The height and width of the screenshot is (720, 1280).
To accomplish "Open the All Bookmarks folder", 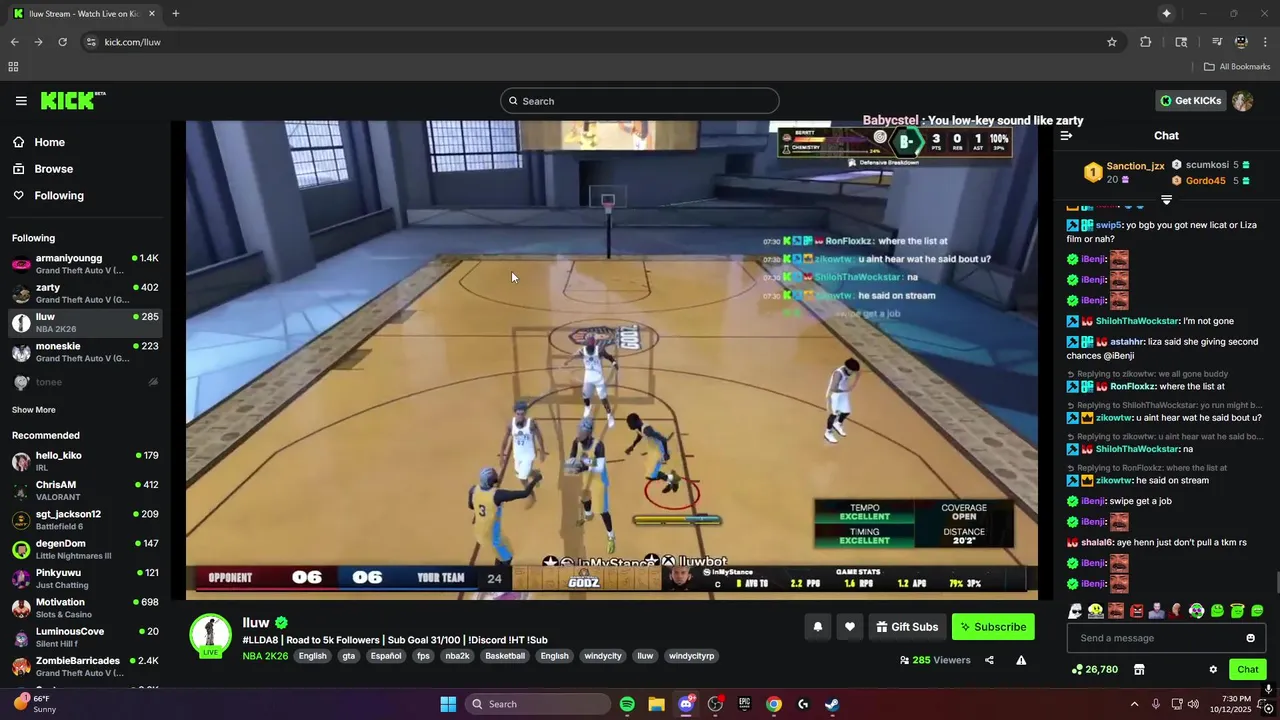I will (x=1237, y=67).
